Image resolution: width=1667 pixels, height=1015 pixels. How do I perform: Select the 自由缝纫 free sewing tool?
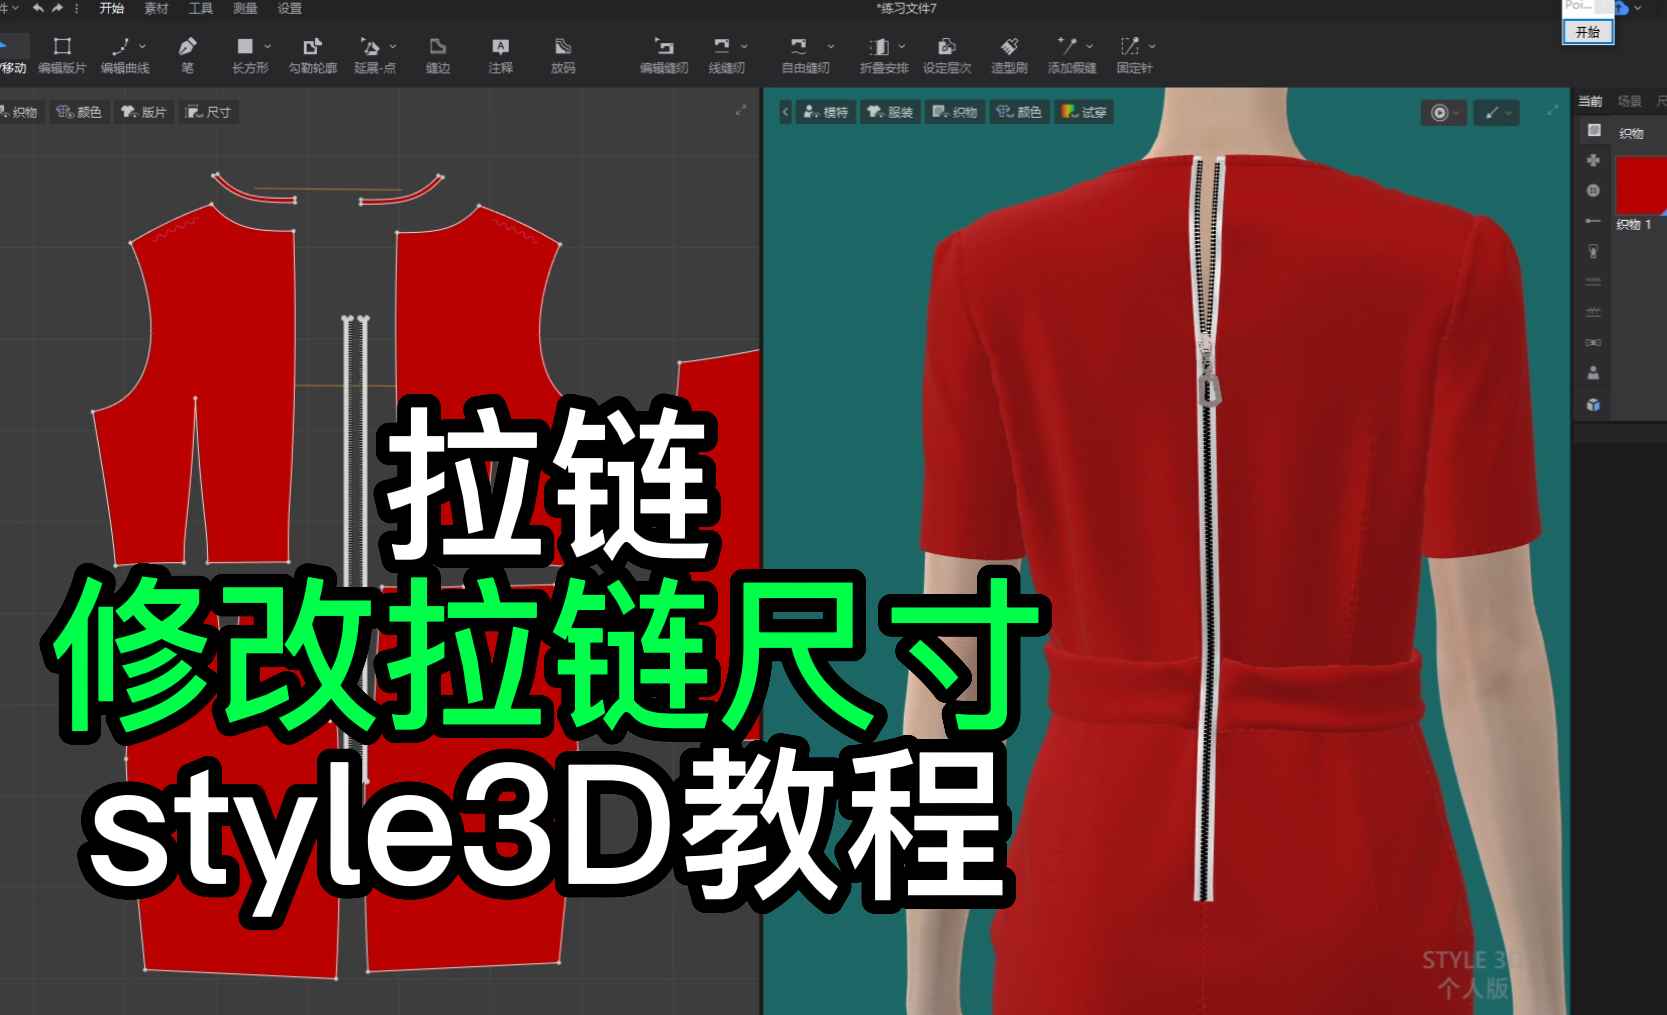[x=805, y=55]
